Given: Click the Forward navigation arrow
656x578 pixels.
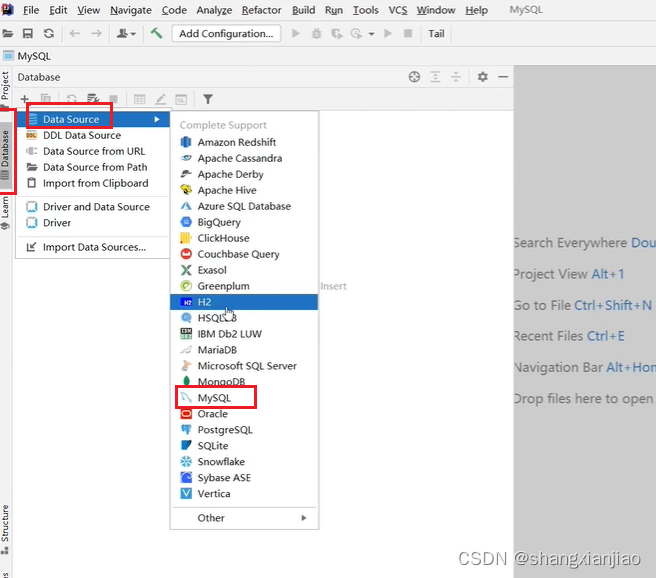Looking at the screenshot, I should (96, 33).
